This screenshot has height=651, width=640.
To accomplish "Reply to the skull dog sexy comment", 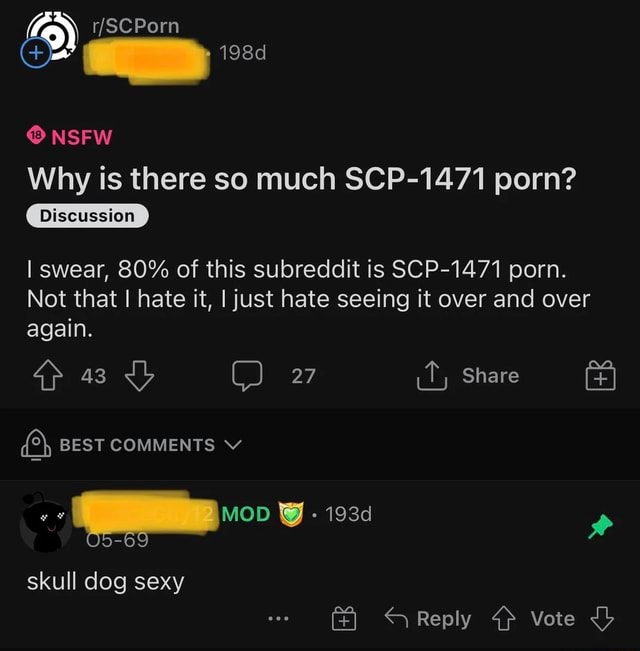I will (428, 619).
